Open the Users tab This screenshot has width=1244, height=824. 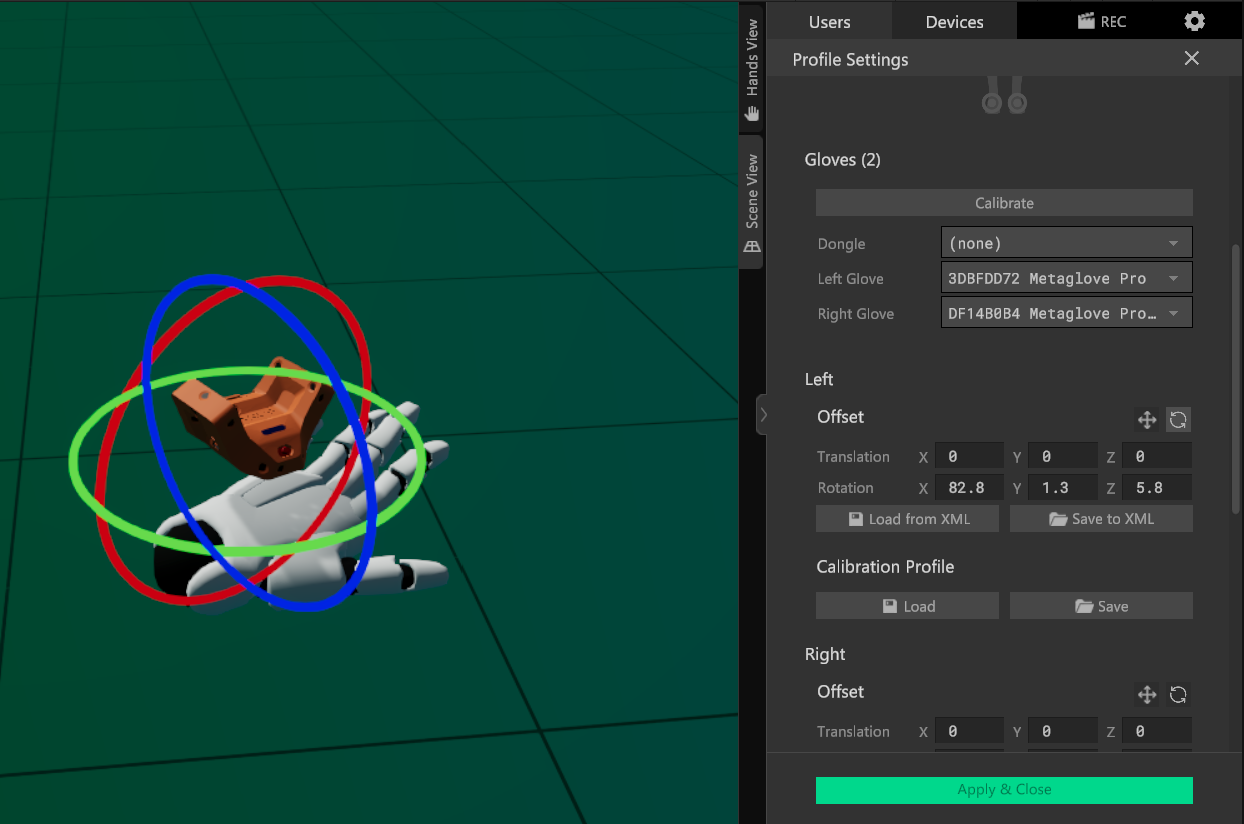tap(829, 21)
